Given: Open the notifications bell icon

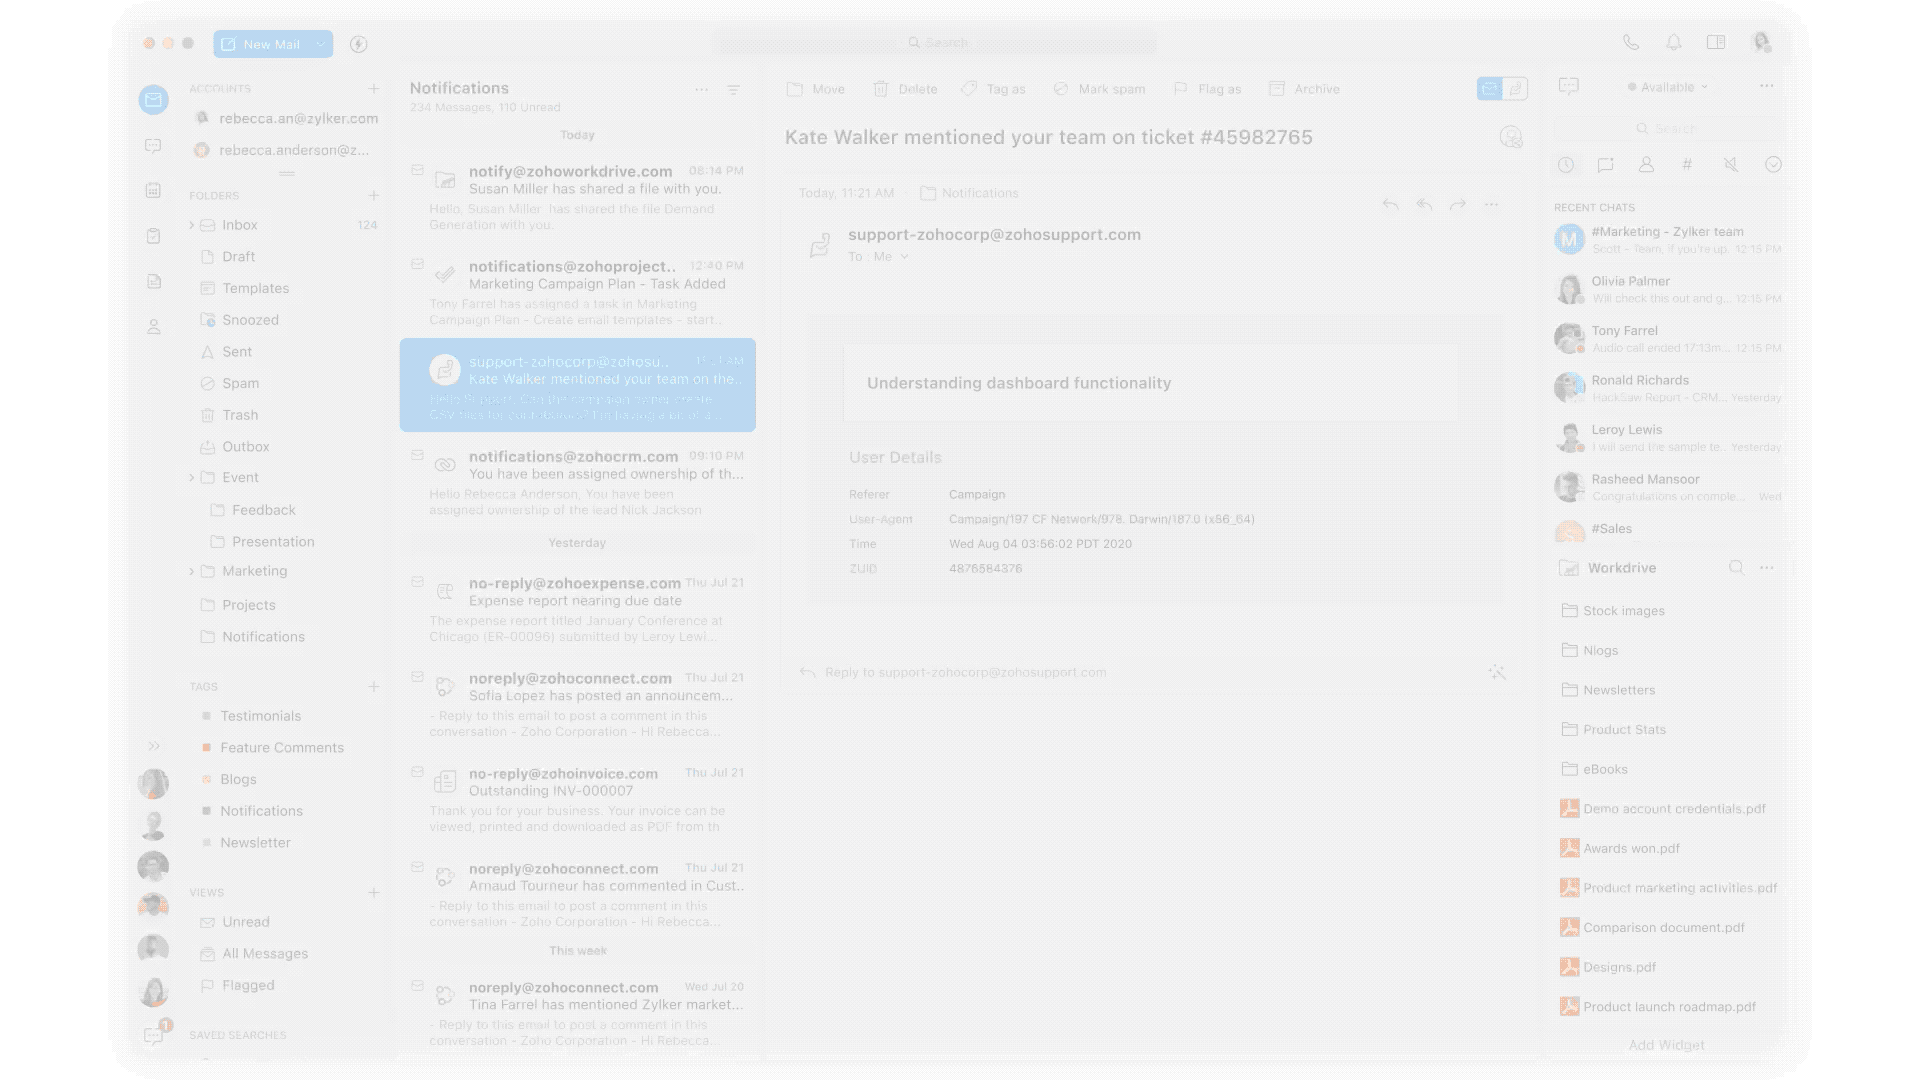Looking at the screenshot, I should (x=1673, y=43).
